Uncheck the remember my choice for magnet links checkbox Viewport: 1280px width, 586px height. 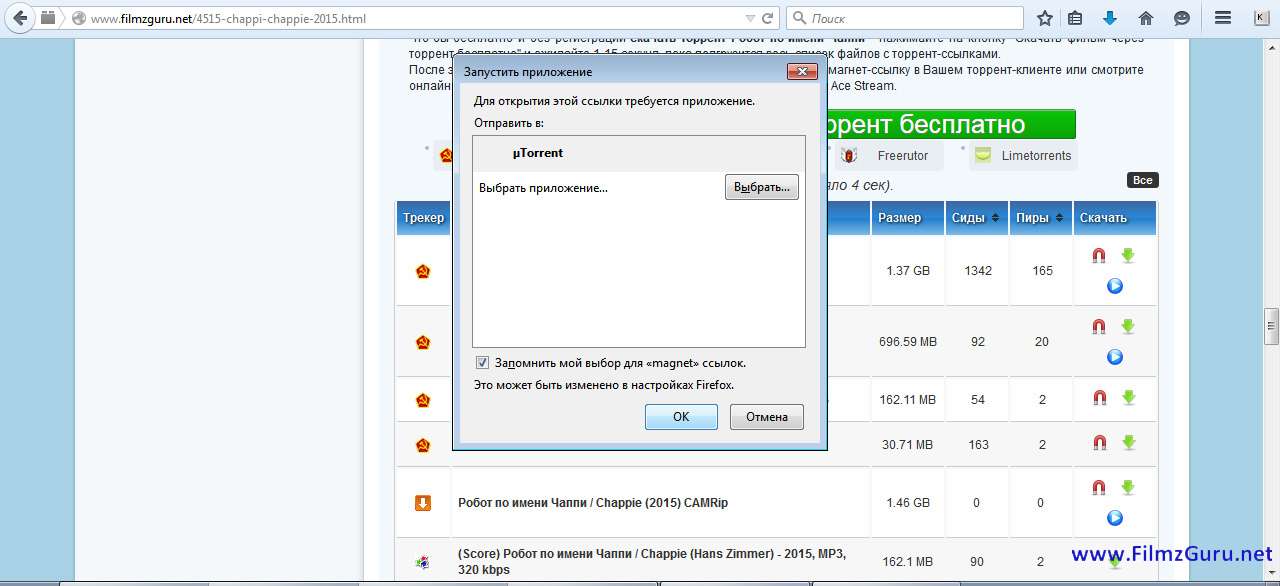(x=482, y=363)
